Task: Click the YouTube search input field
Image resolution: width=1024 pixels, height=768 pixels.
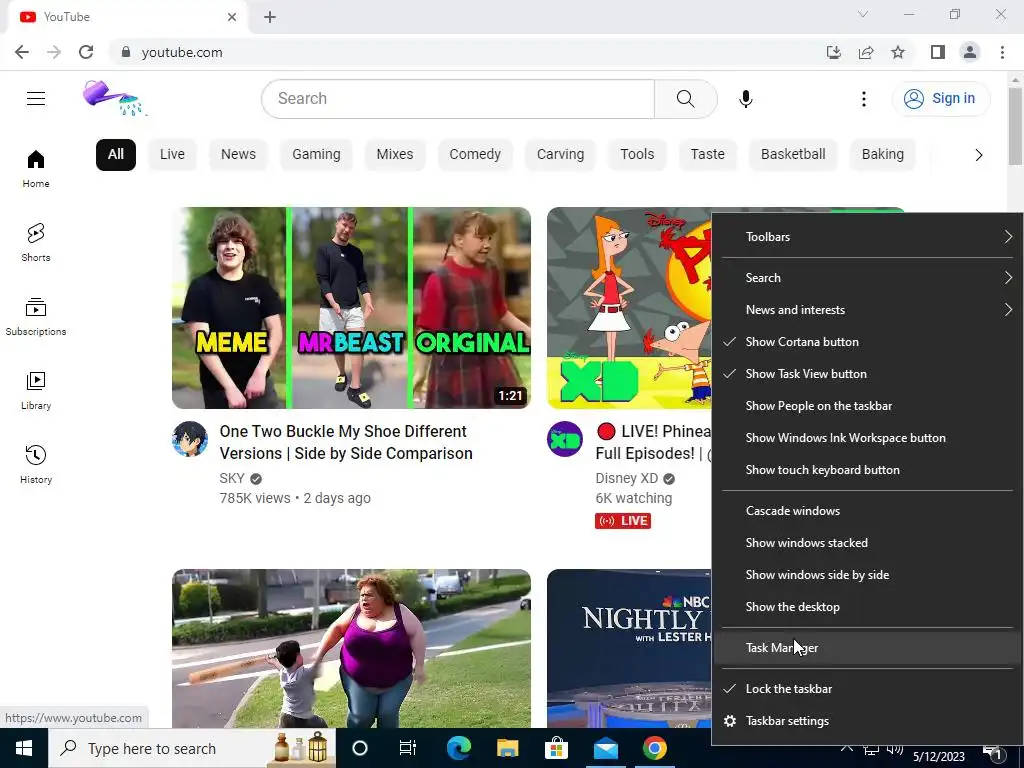Action: point(458,99)
